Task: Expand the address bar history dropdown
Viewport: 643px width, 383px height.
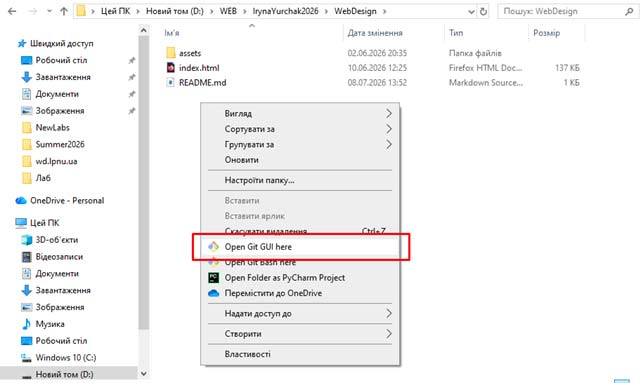Action: pos(471,12)
